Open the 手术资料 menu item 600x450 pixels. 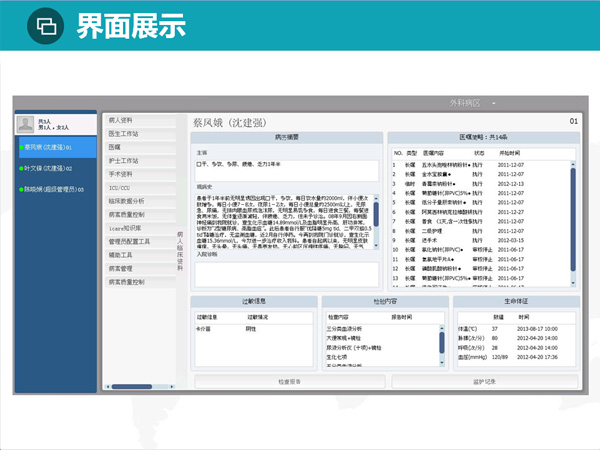pyautogui.click(x=140, y=174)
